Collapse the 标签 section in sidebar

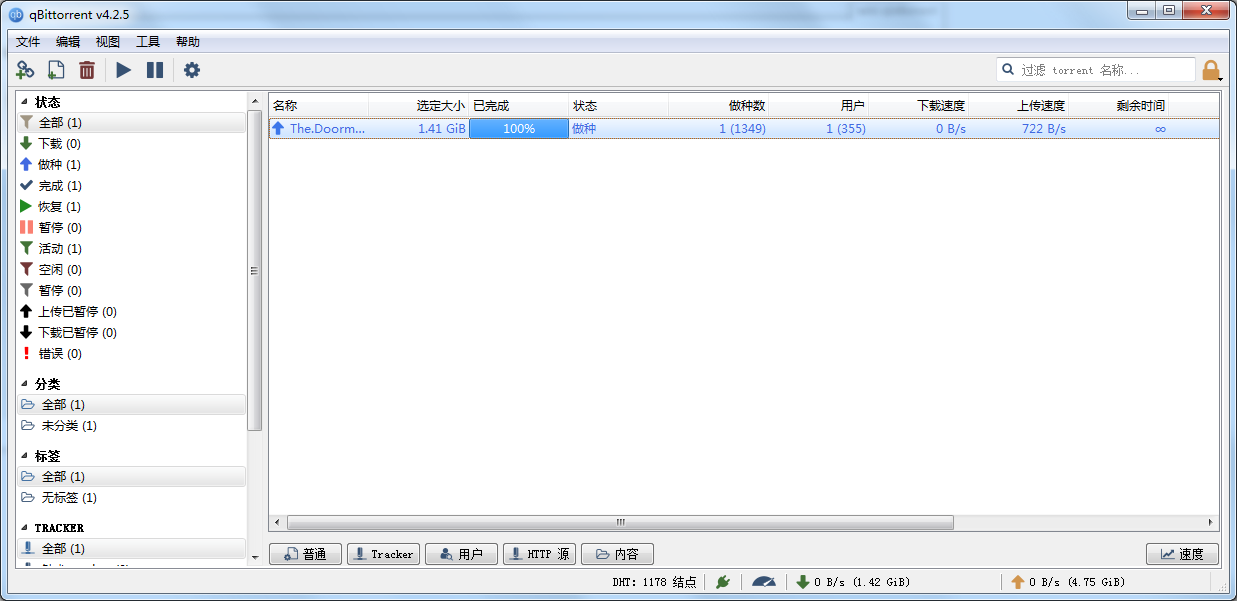[x=25, y=456]
